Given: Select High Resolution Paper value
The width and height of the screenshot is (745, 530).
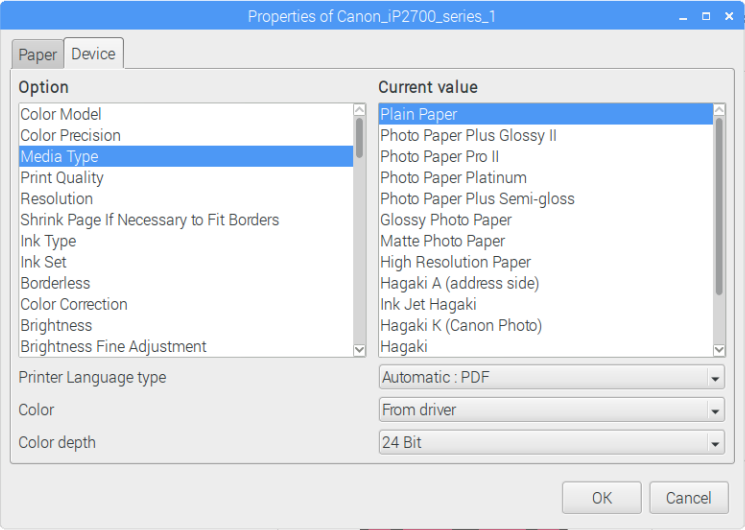Looking at the screenshot, I should point(546,262).
